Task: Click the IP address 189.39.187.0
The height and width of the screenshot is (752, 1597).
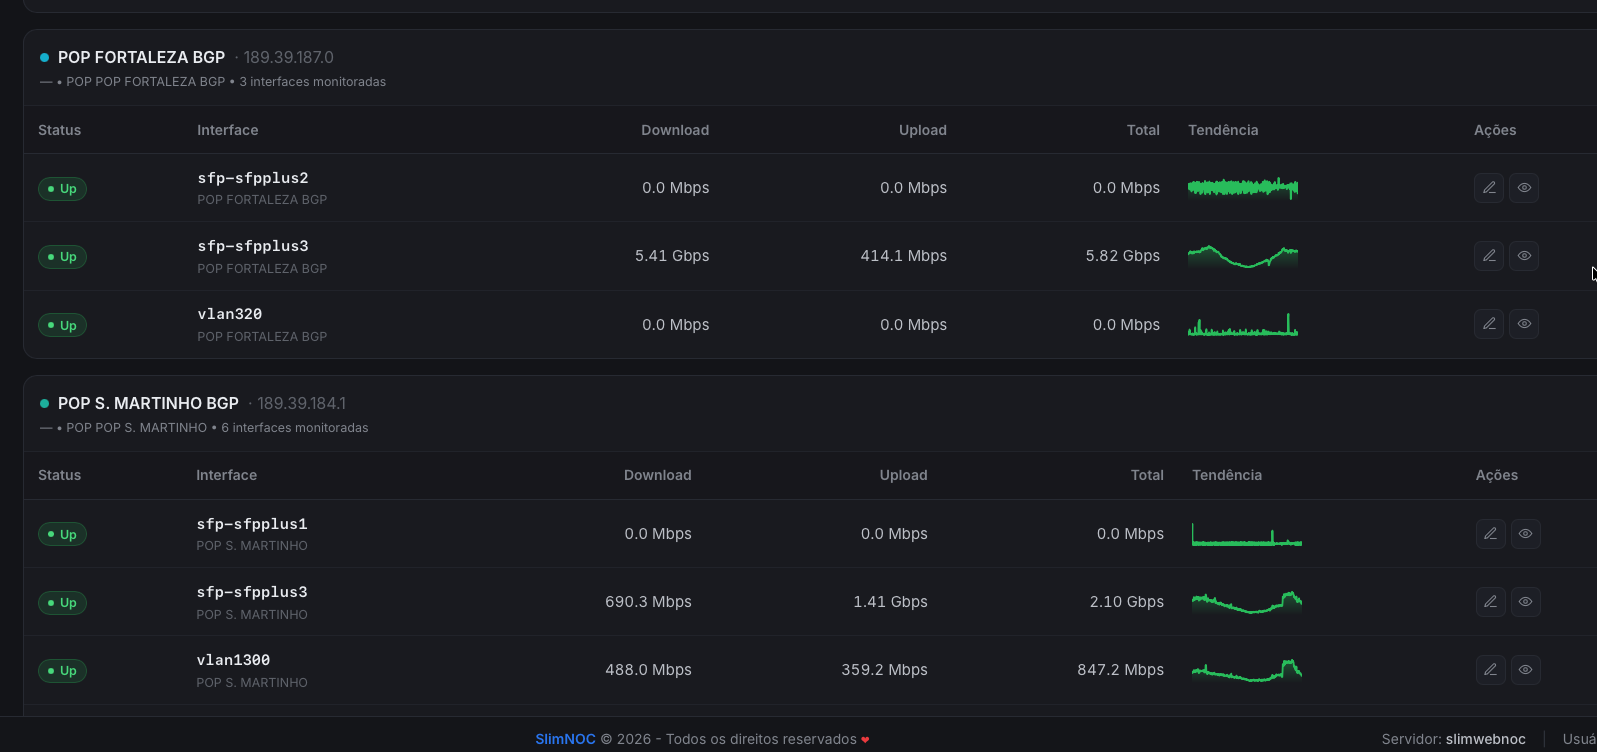Action: pos(289,58)
